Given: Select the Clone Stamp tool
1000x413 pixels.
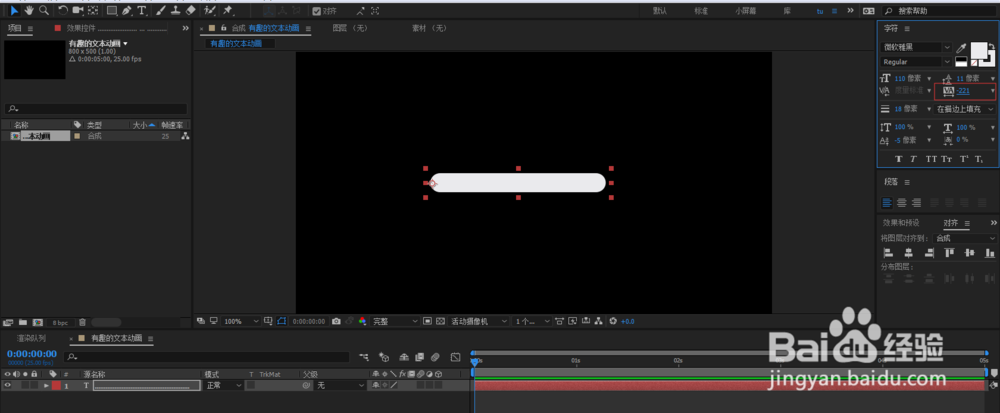Looking at the screenshot, I should [175, 10].
